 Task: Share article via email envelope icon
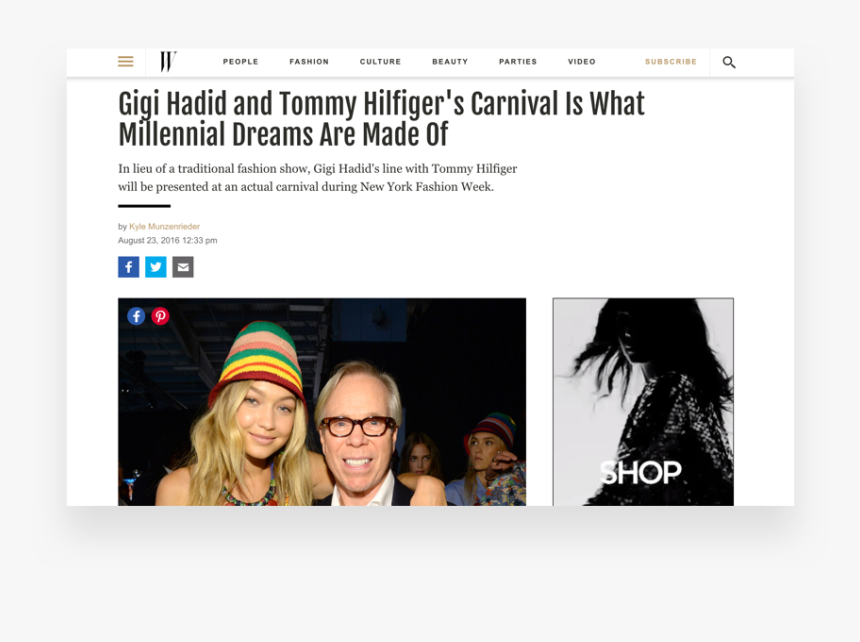tap(183, 267)
